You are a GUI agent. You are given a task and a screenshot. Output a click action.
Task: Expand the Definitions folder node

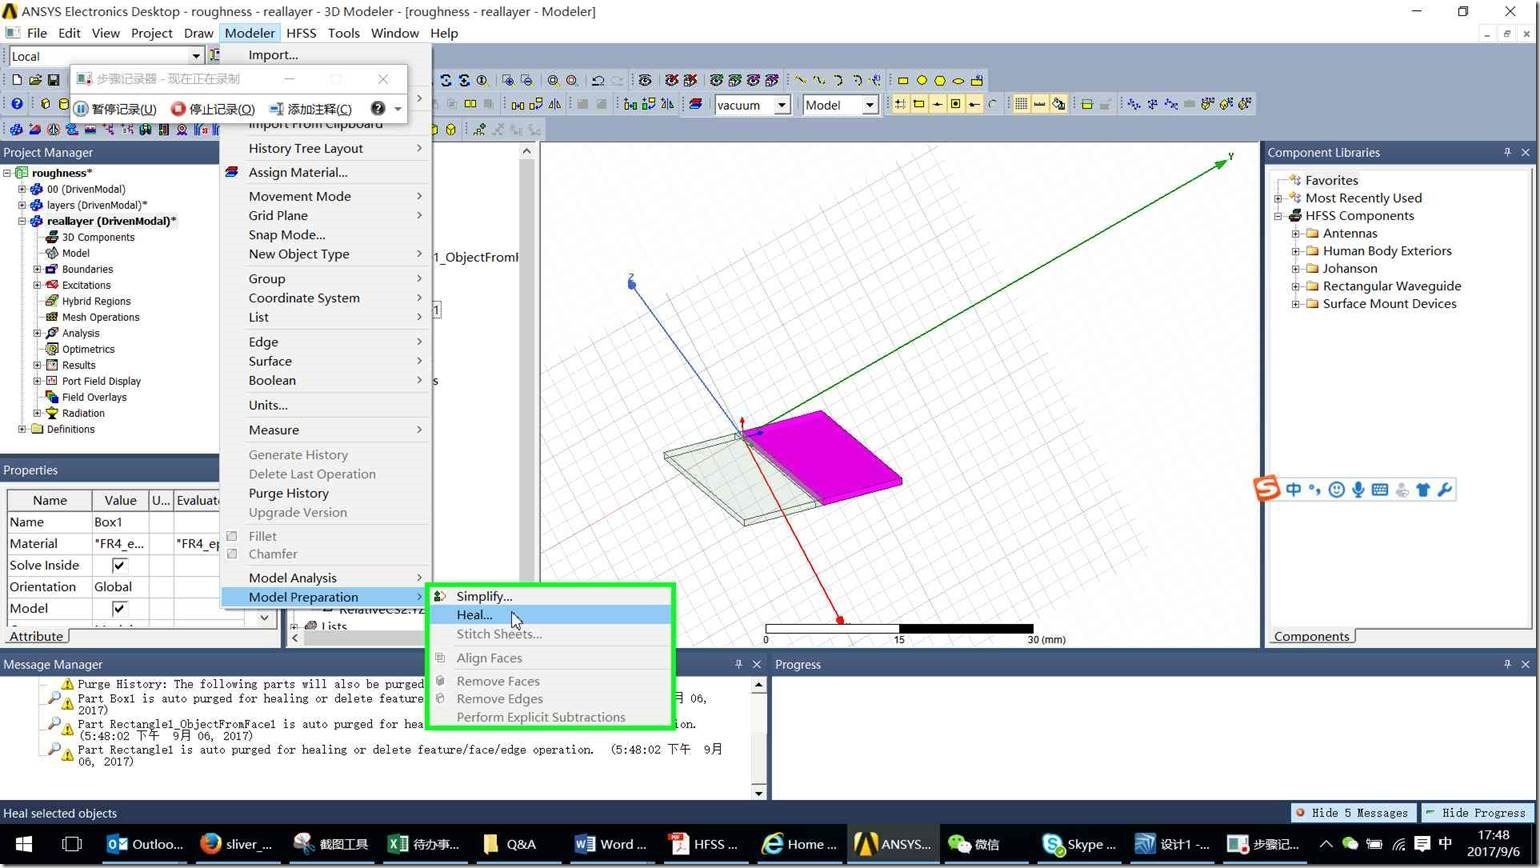(x=22, y=429)
